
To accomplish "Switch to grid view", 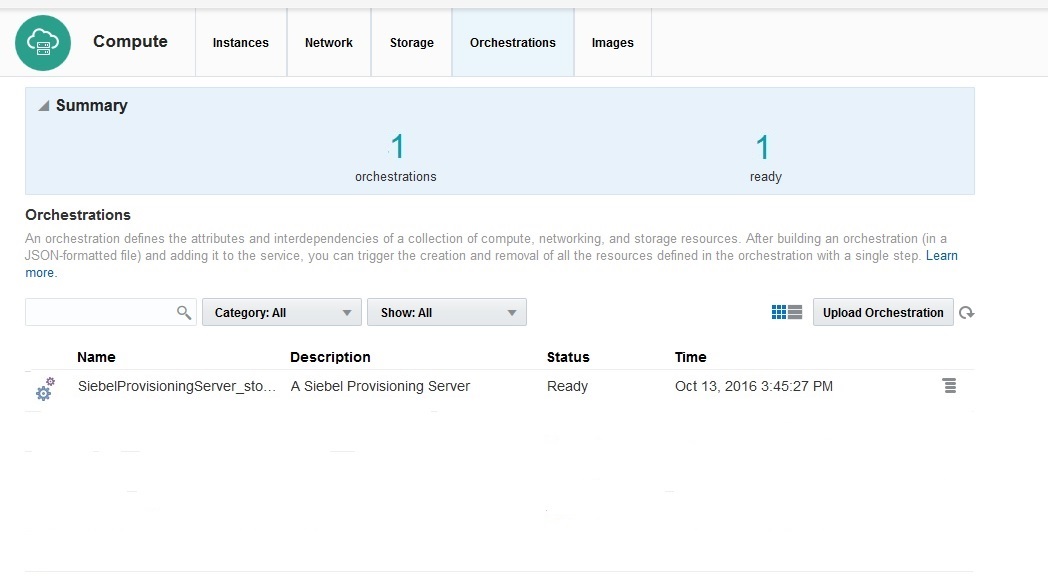I will [780, 311].
